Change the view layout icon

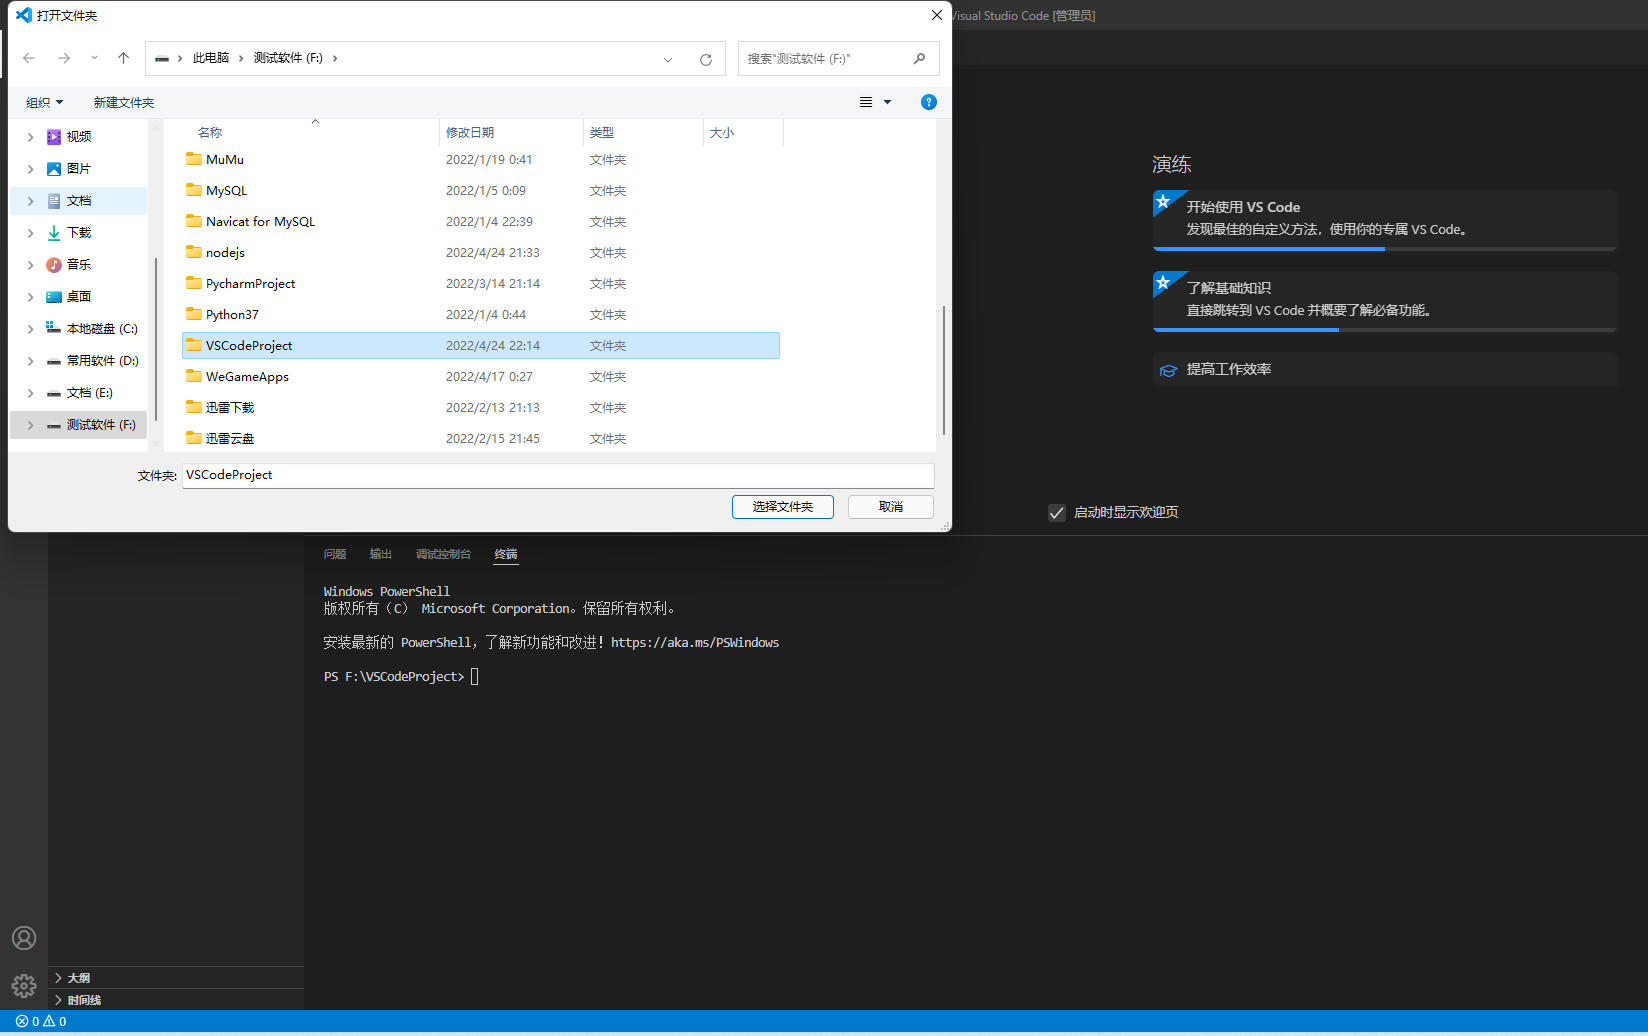coord(866,102)
